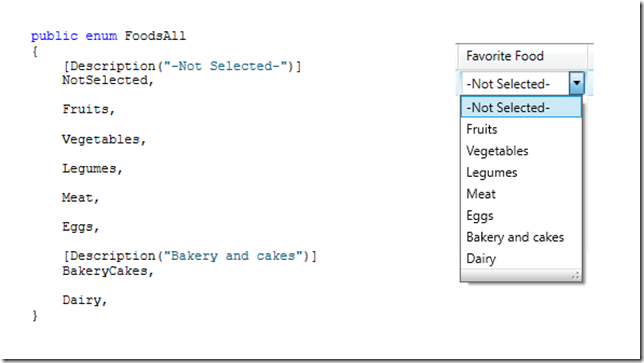Click the FoodsAll enum name in code

tap(155, 36)
